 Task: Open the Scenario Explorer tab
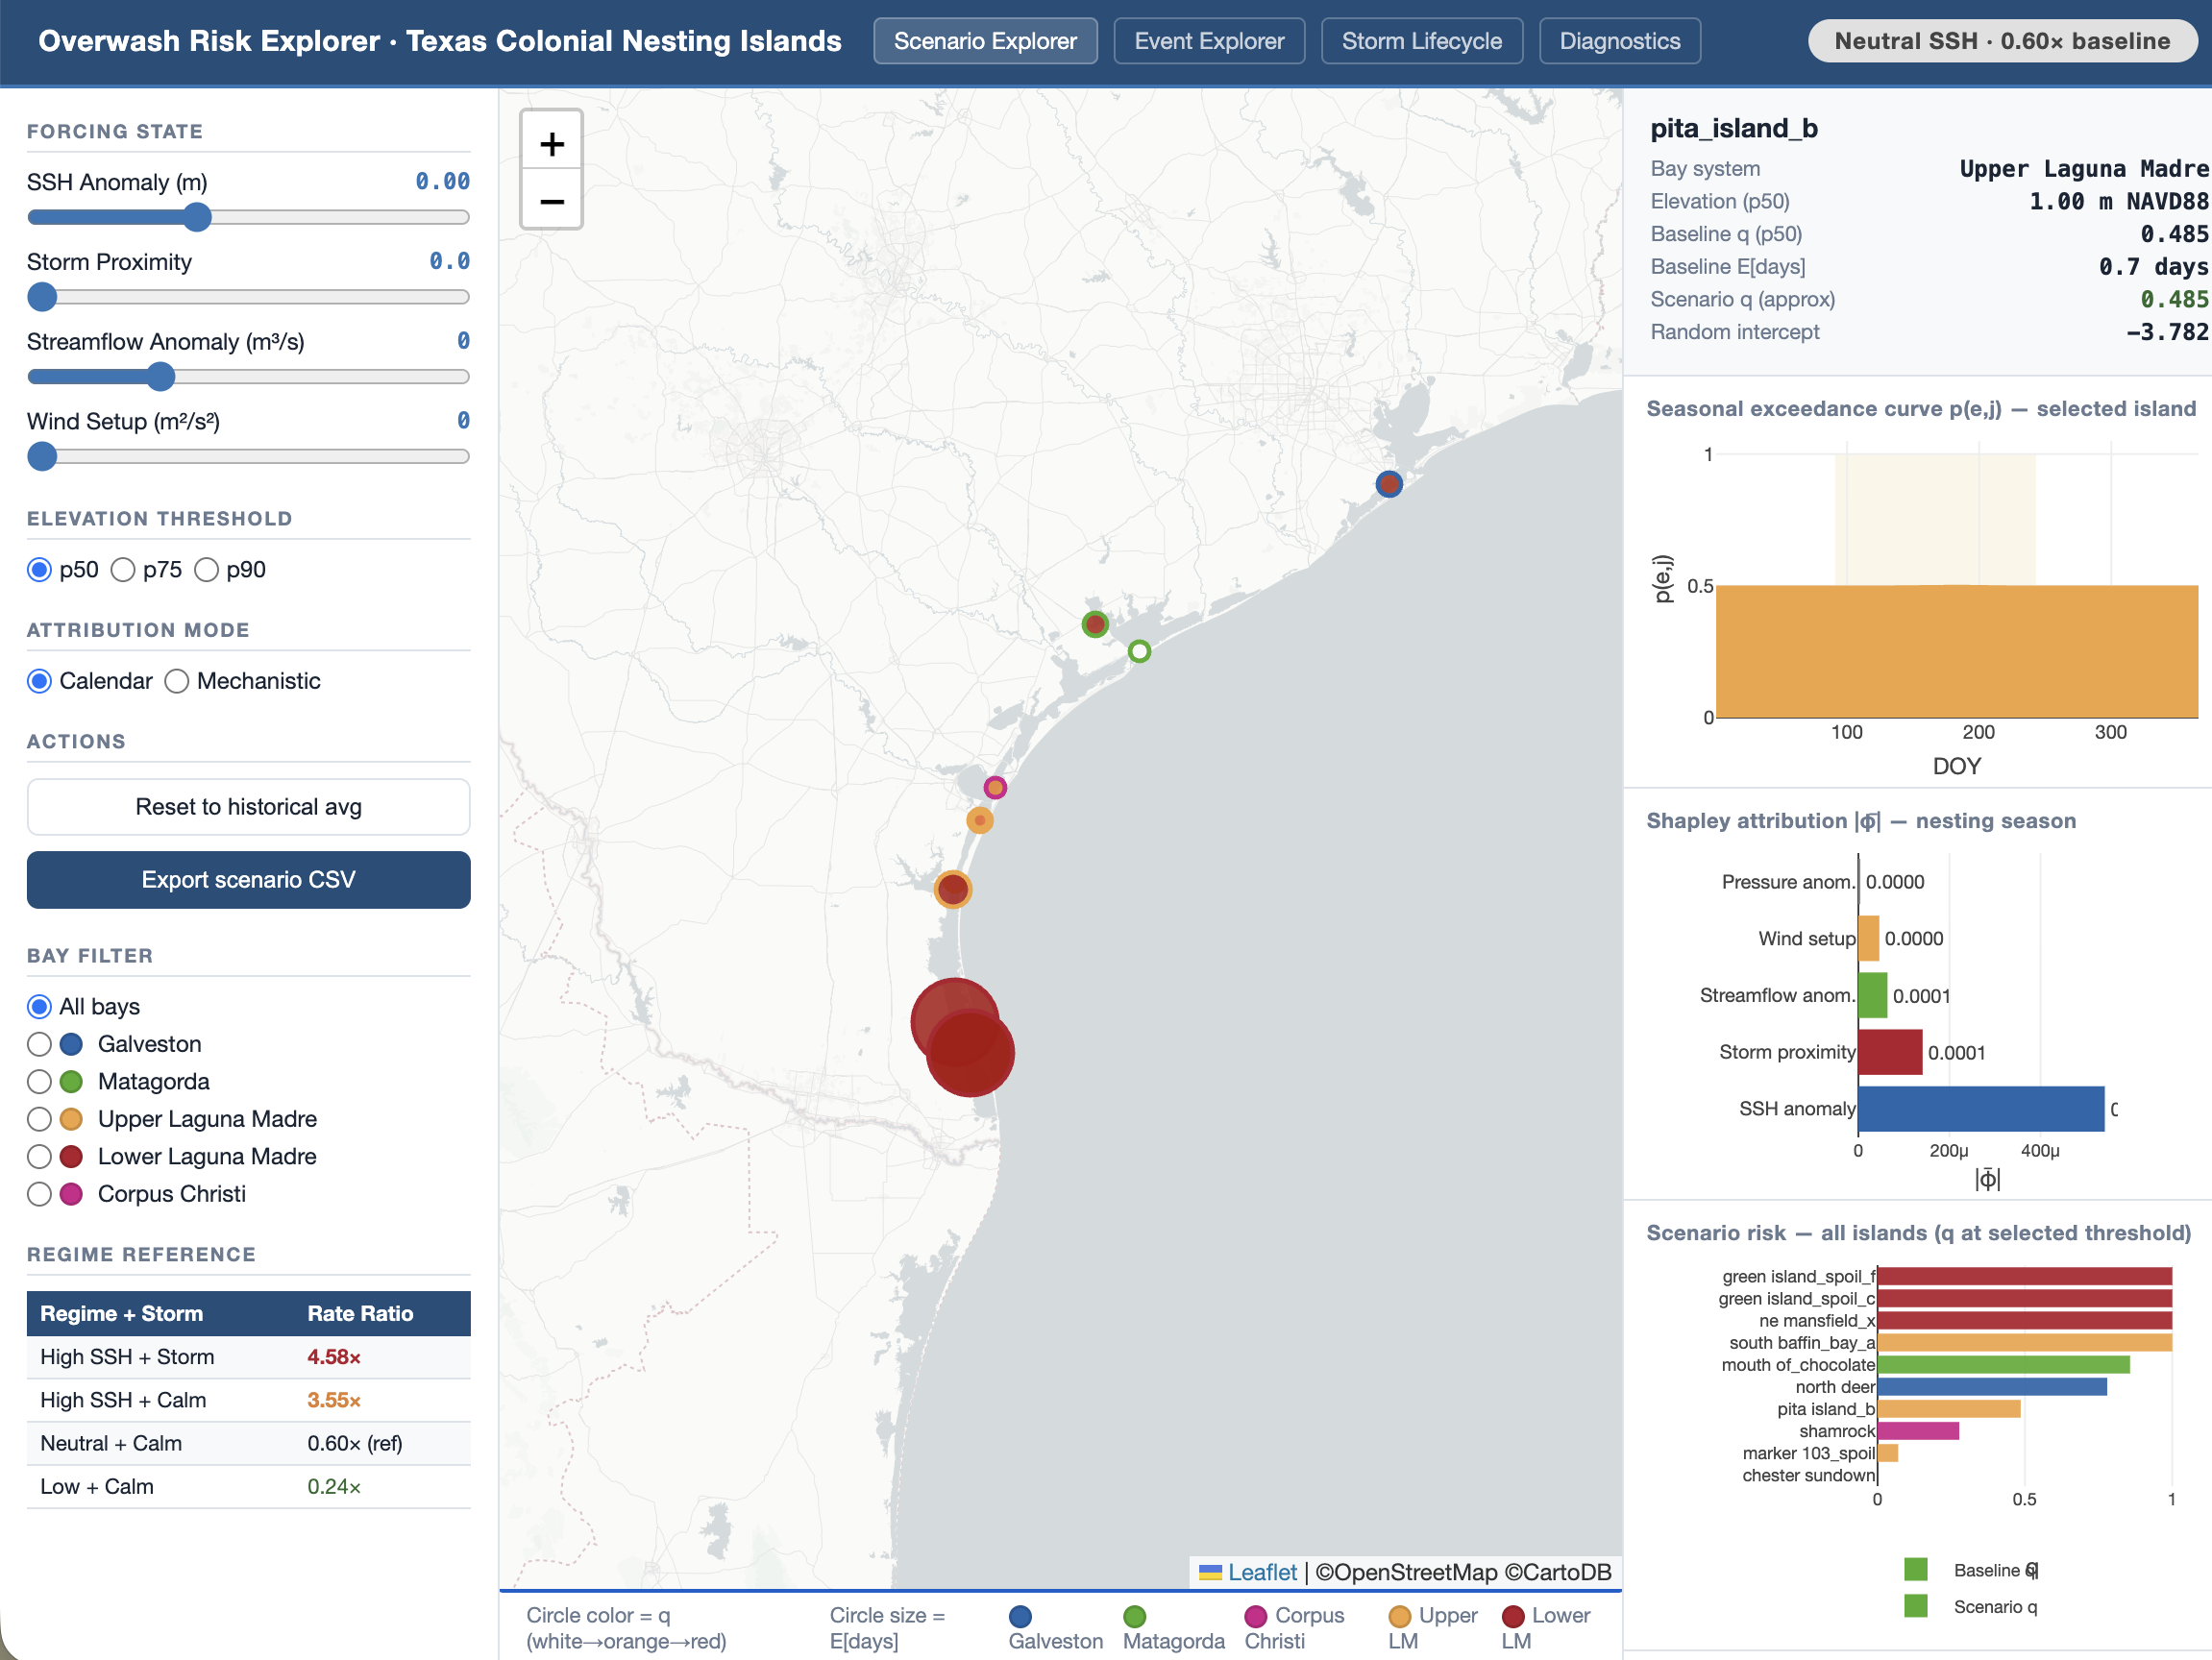pyautogui.click(x=985, y=41)
